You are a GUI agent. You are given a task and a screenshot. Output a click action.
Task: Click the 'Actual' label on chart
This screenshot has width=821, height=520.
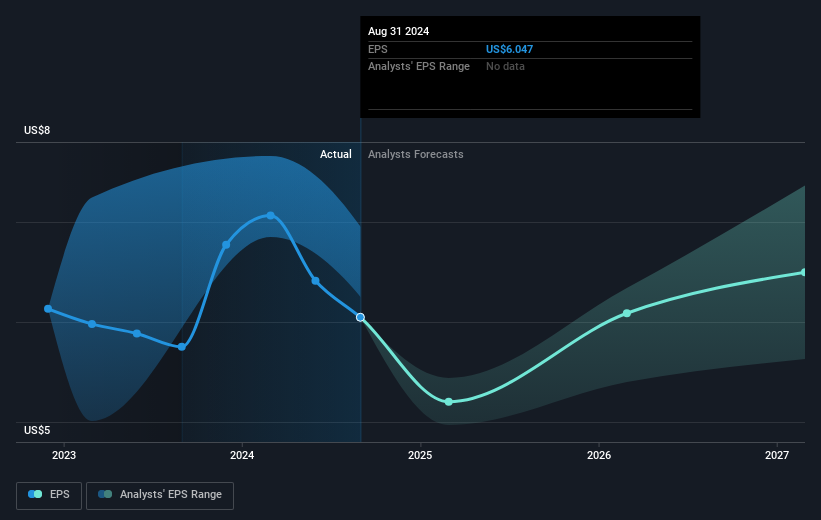[336, 154]
